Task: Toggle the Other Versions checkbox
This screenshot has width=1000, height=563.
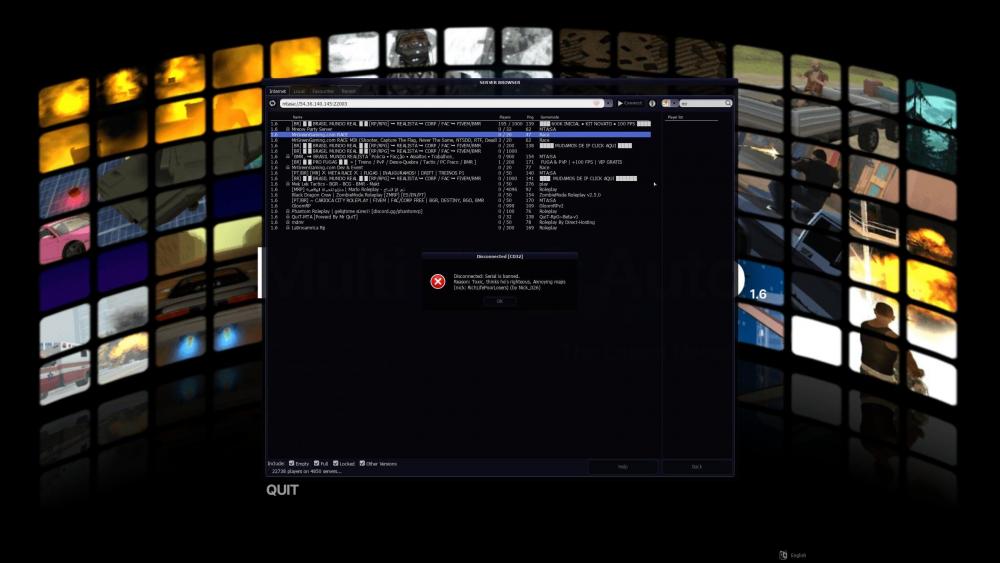Action: [x=361, y=463]
